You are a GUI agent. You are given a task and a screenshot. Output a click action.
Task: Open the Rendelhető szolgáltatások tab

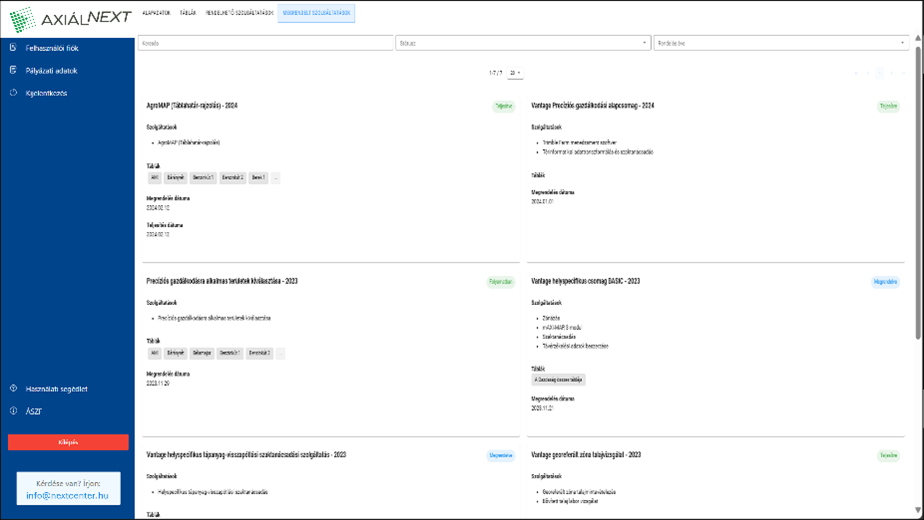pyautogui.click(x=239, y=13)
